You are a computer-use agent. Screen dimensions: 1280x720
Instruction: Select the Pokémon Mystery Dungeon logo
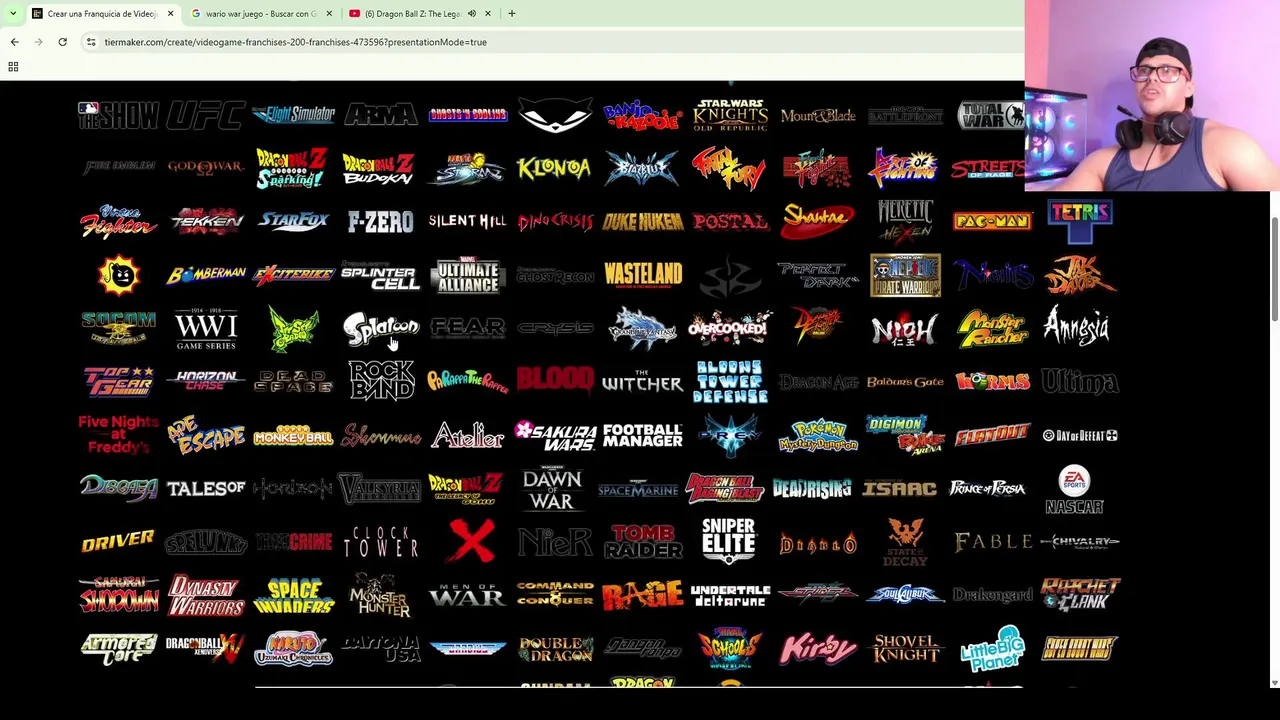click(818, 435)
